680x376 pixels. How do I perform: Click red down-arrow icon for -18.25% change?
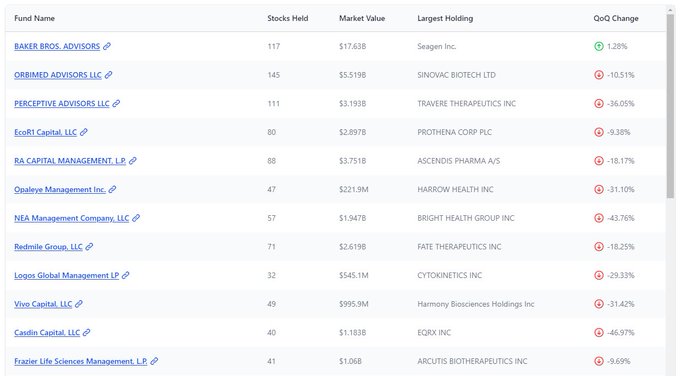[598, 246]
